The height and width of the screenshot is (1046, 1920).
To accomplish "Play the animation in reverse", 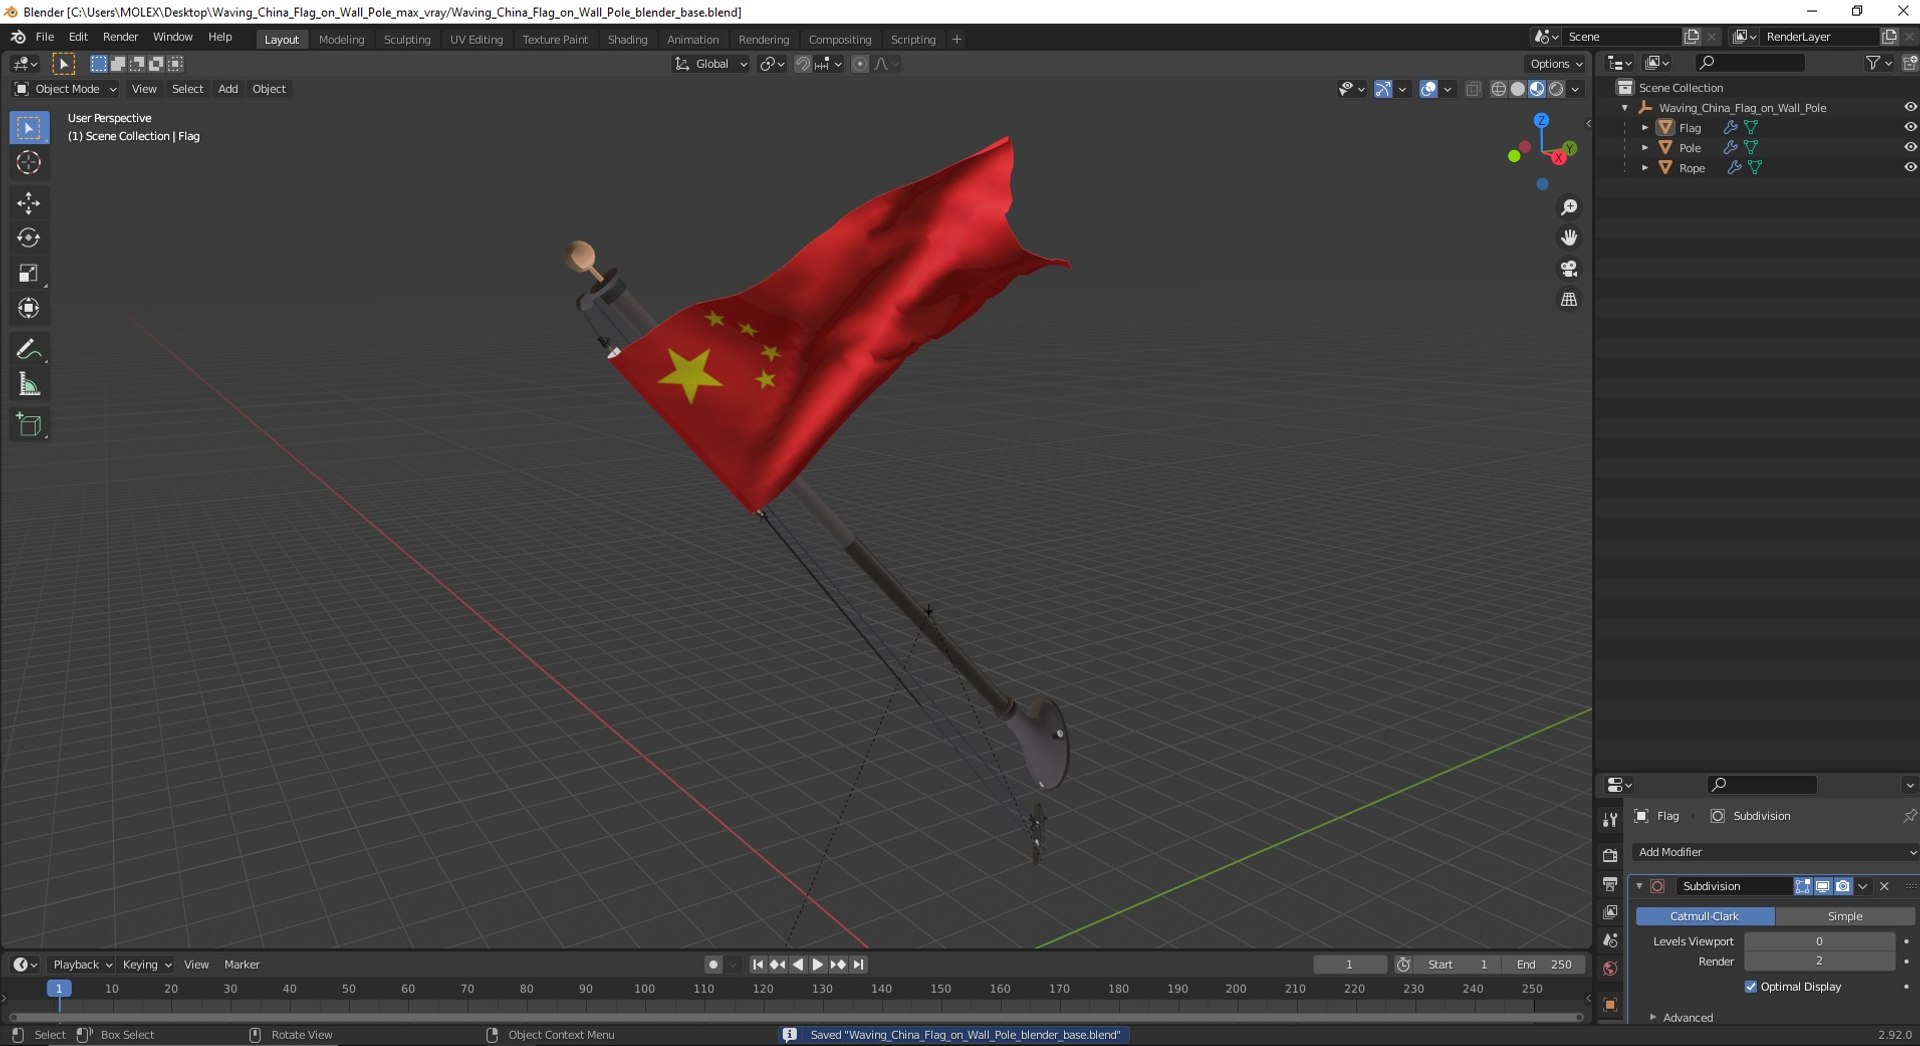I will click(798, 965).
